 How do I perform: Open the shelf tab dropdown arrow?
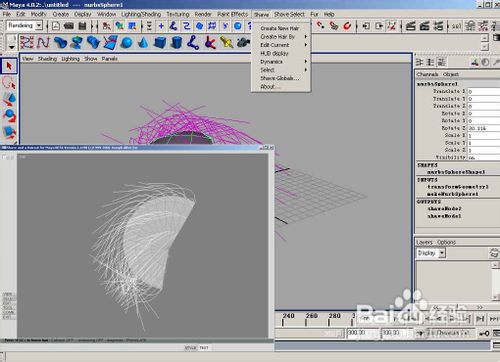(12, 47)
